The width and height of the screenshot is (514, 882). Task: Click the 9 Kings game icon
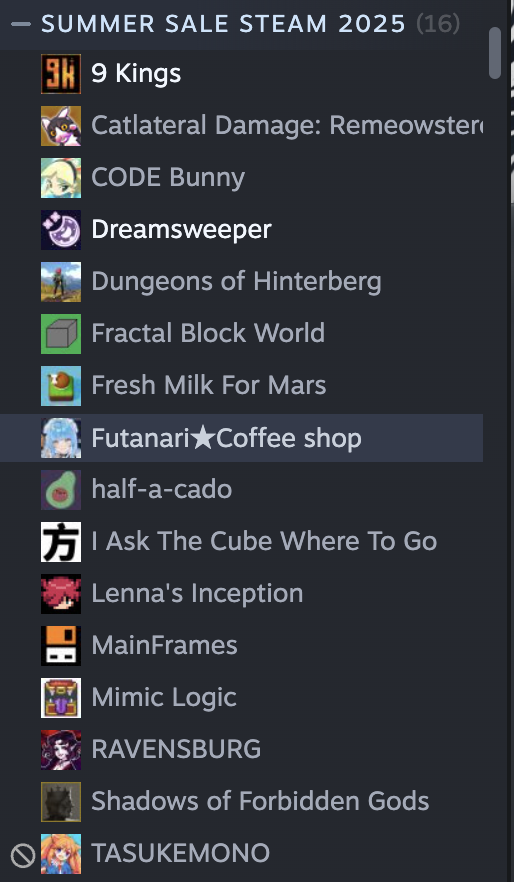pyautogui.click(x=61, y=74)
